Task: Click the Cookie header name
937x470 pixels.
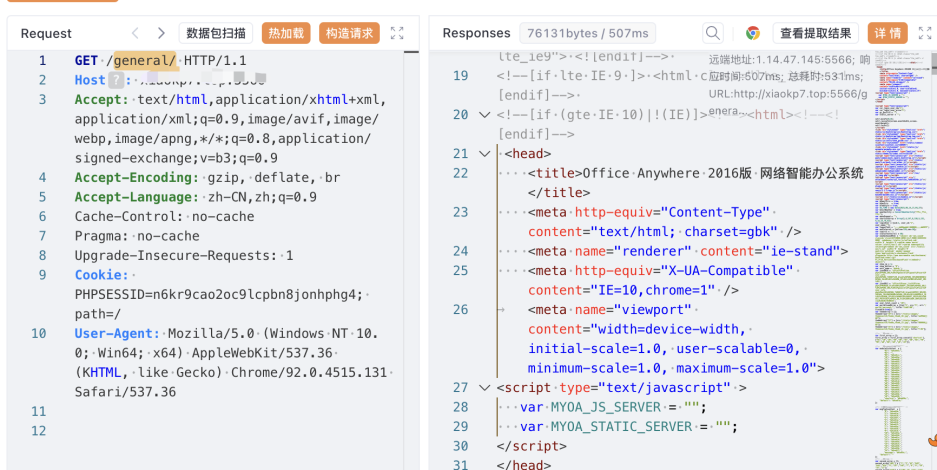Action: pos(102,275)
